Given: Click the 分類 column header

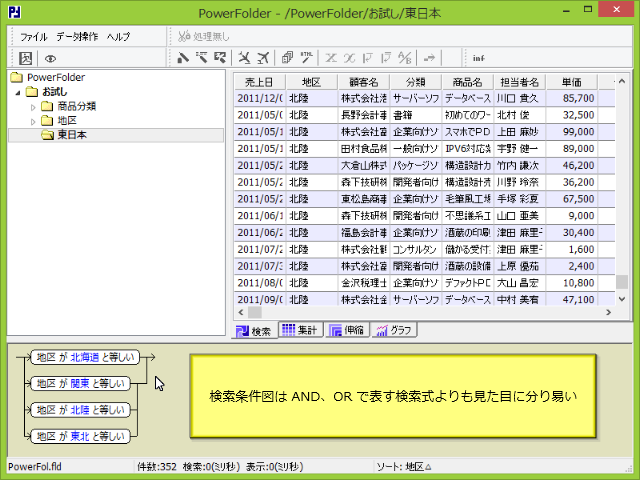Looking at the screenshot, I should [416, 82].
